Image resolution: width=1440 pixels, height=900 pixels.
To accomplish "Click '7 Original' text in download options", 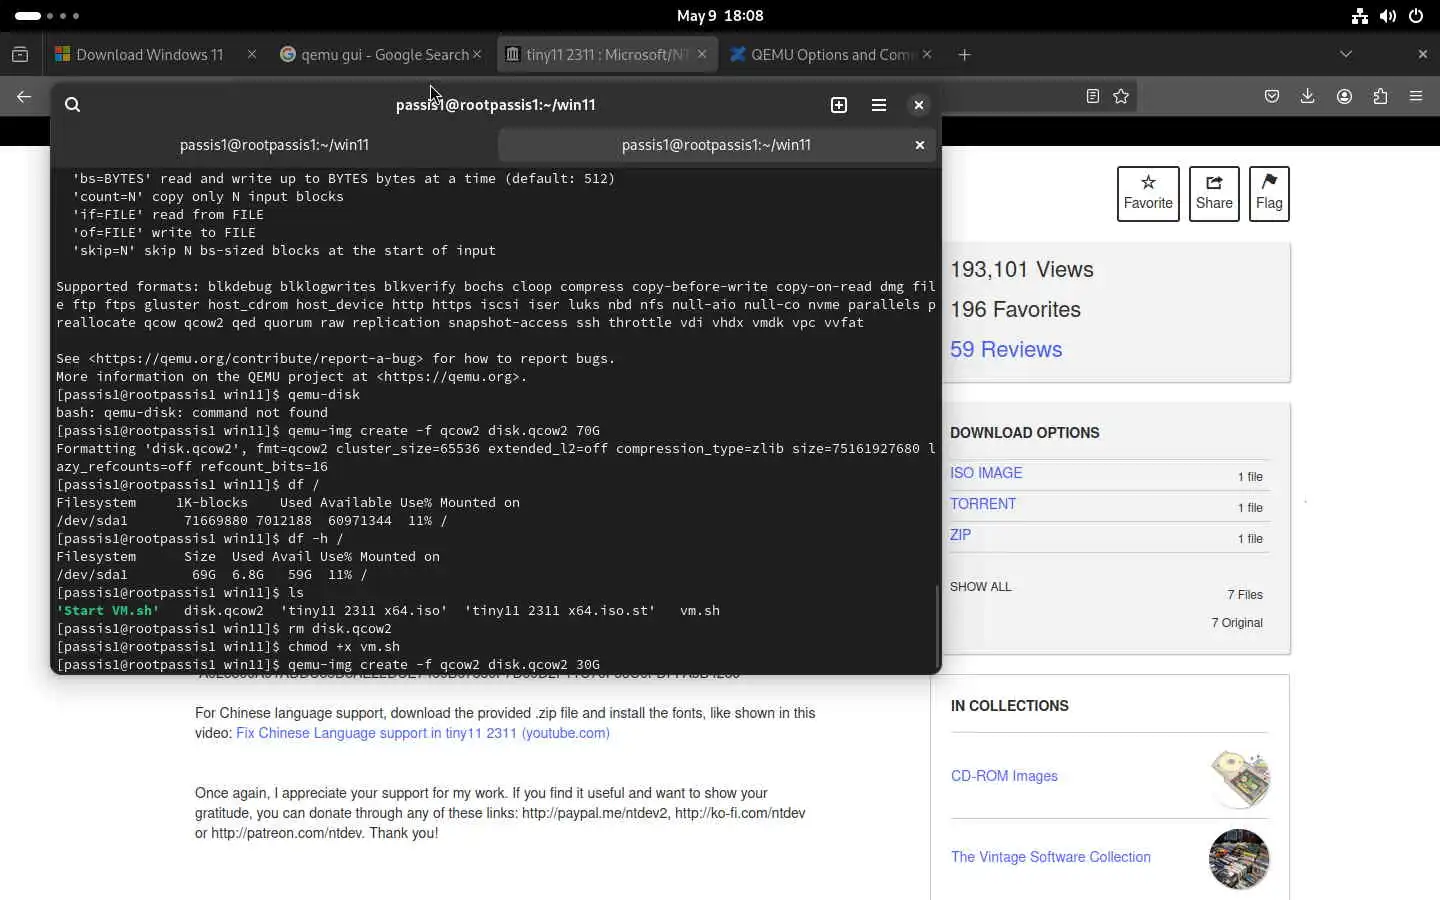I will pos(1237,623).
